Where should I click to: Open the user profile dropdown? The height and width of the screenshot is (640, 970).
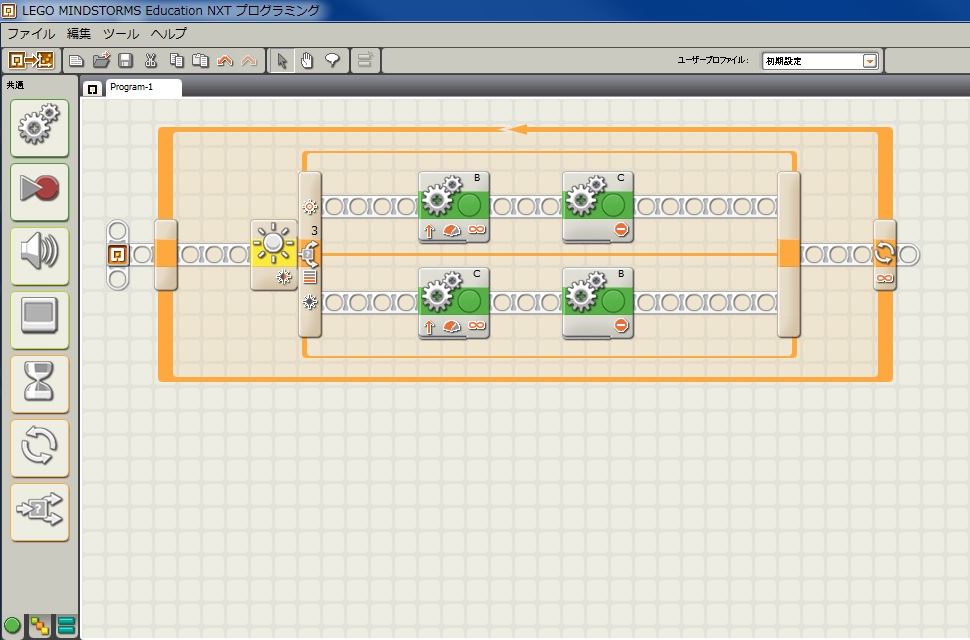[x=870, y=61]
